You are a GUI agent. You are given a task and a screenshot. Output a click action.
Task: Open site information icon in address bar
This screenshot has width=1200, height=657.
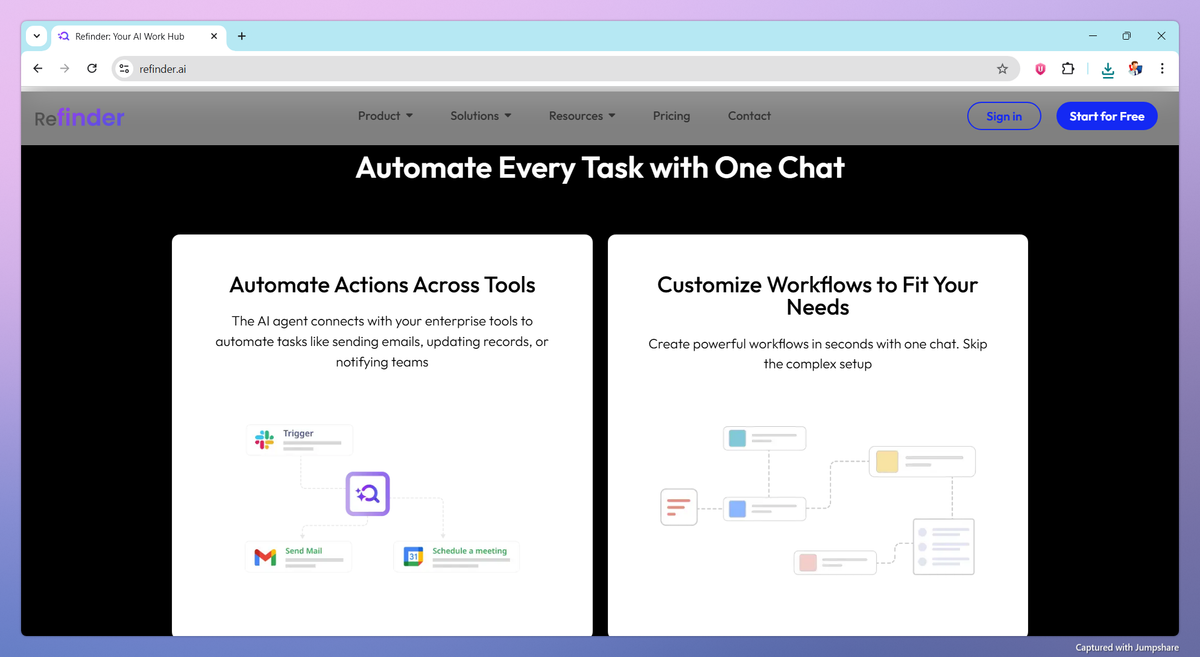point(124,69)
